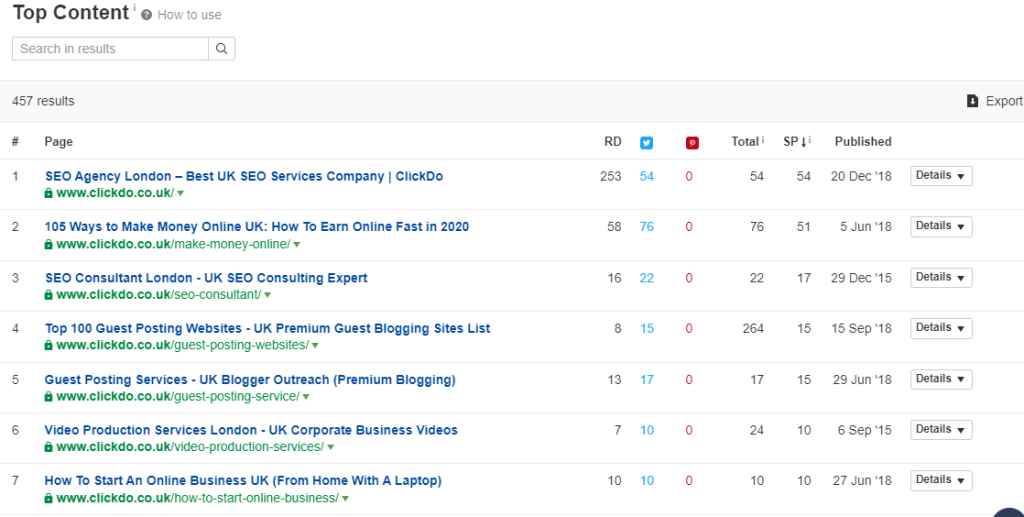This screenshot has height=517, width=1024.
Task: Click the lock icon for seo-consultant URL
Action: point(48,295)
